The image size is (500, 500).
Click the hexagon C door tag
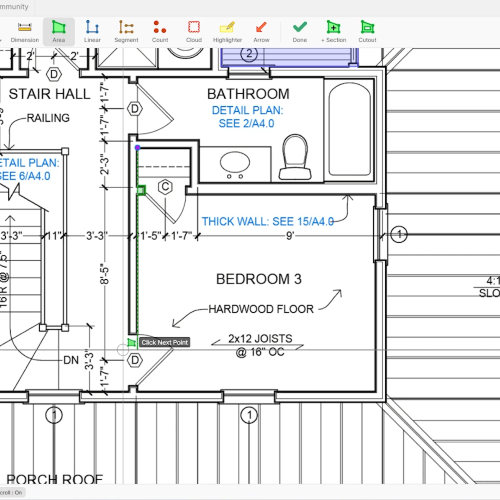165,187
